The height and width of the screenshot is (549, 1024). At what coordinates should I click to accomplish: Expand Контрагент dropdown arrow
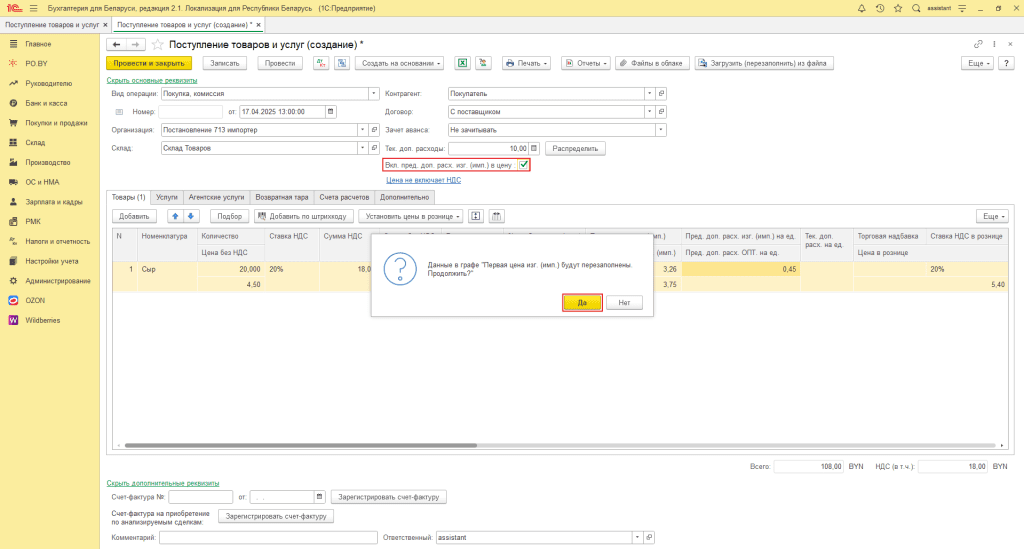(x=649, y=93)
